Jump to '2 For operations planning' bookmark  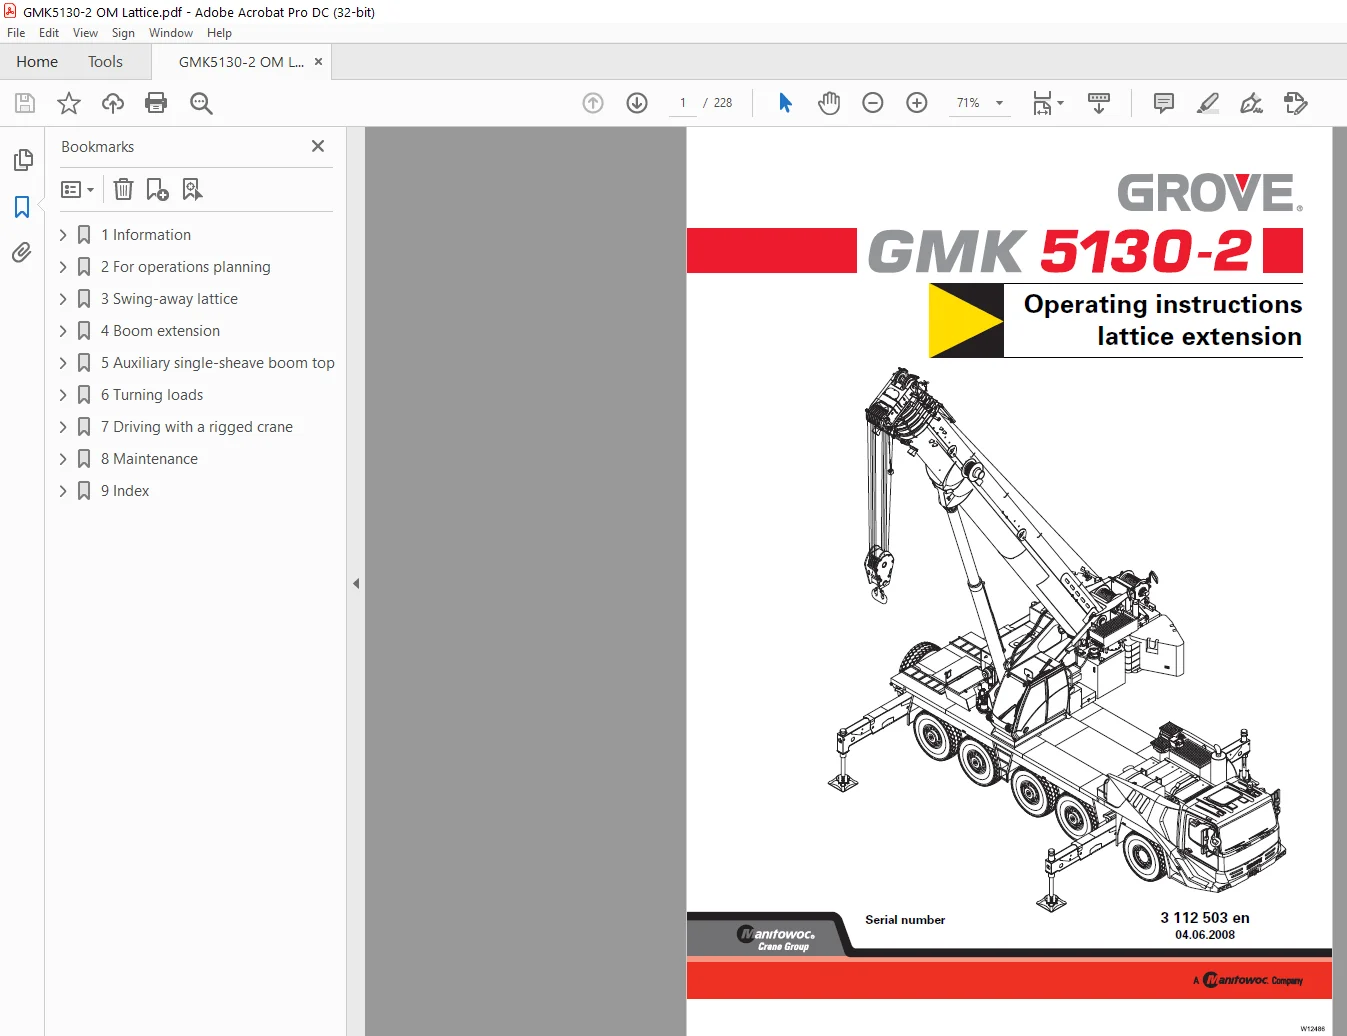click(186, 267)
